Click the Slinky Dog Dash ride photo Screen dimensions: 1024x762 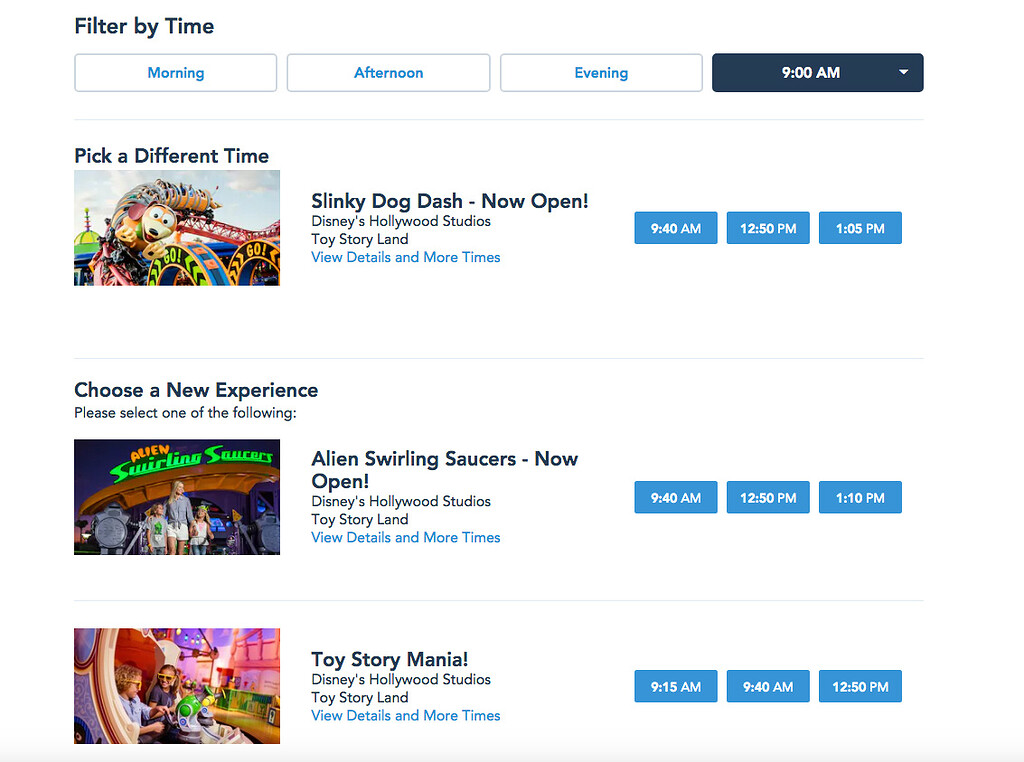(x=176, y=228)
